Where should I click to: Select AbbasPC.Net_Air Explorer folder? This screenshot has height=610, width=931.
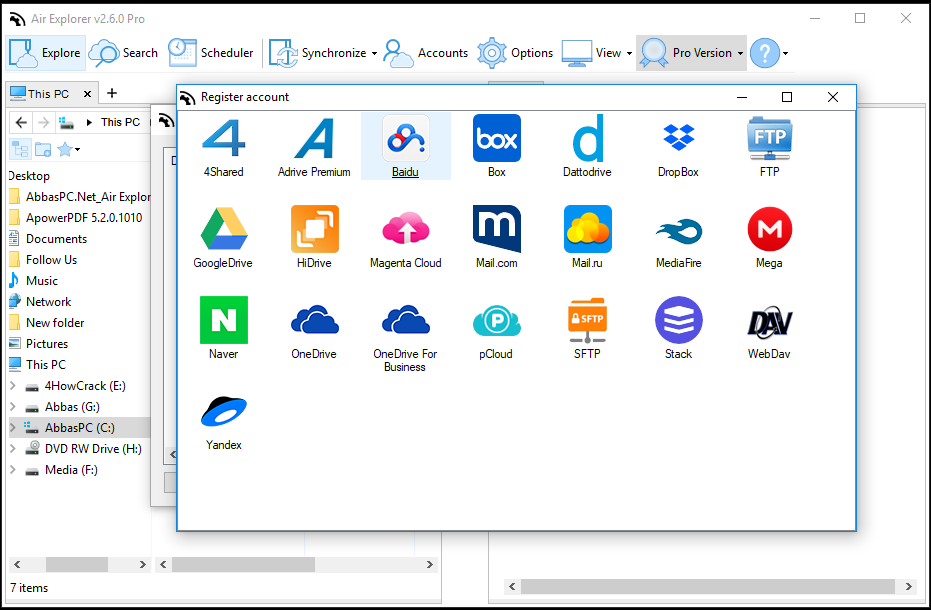point(80,197)
